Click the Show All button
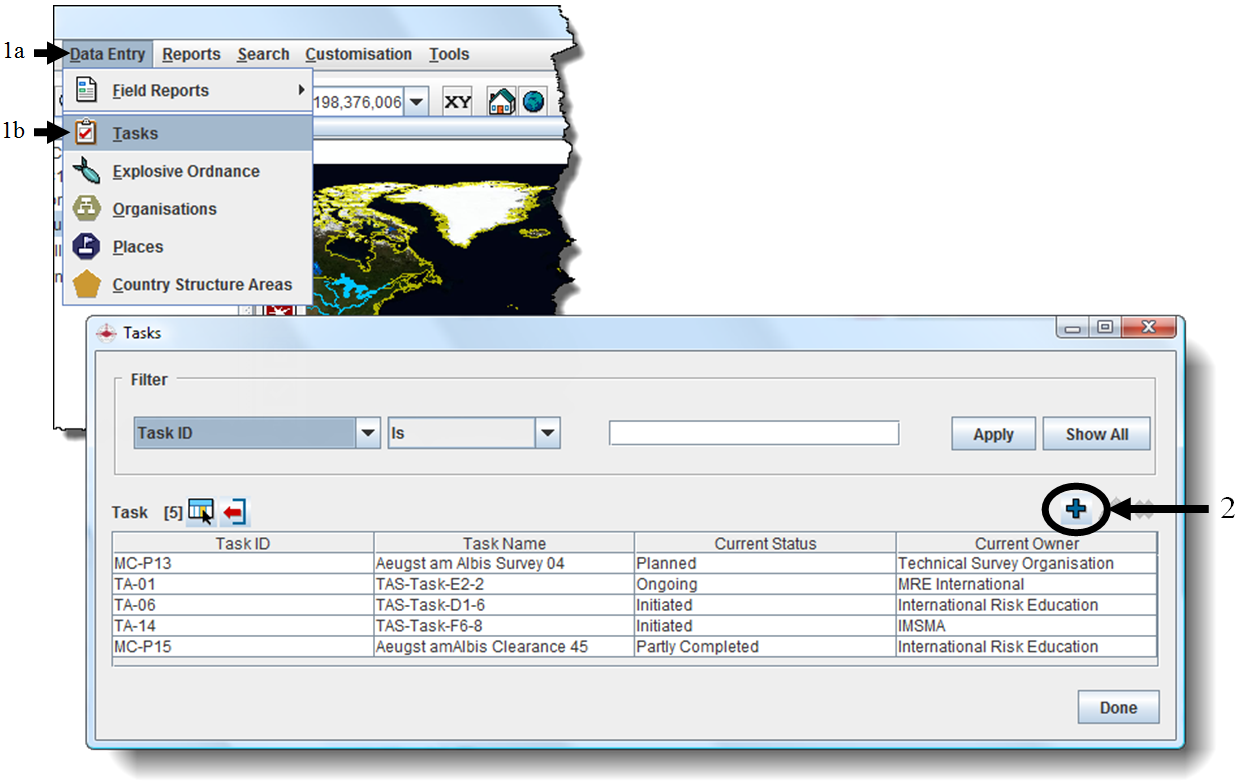1239x782 pixels. click(1096, 434)
